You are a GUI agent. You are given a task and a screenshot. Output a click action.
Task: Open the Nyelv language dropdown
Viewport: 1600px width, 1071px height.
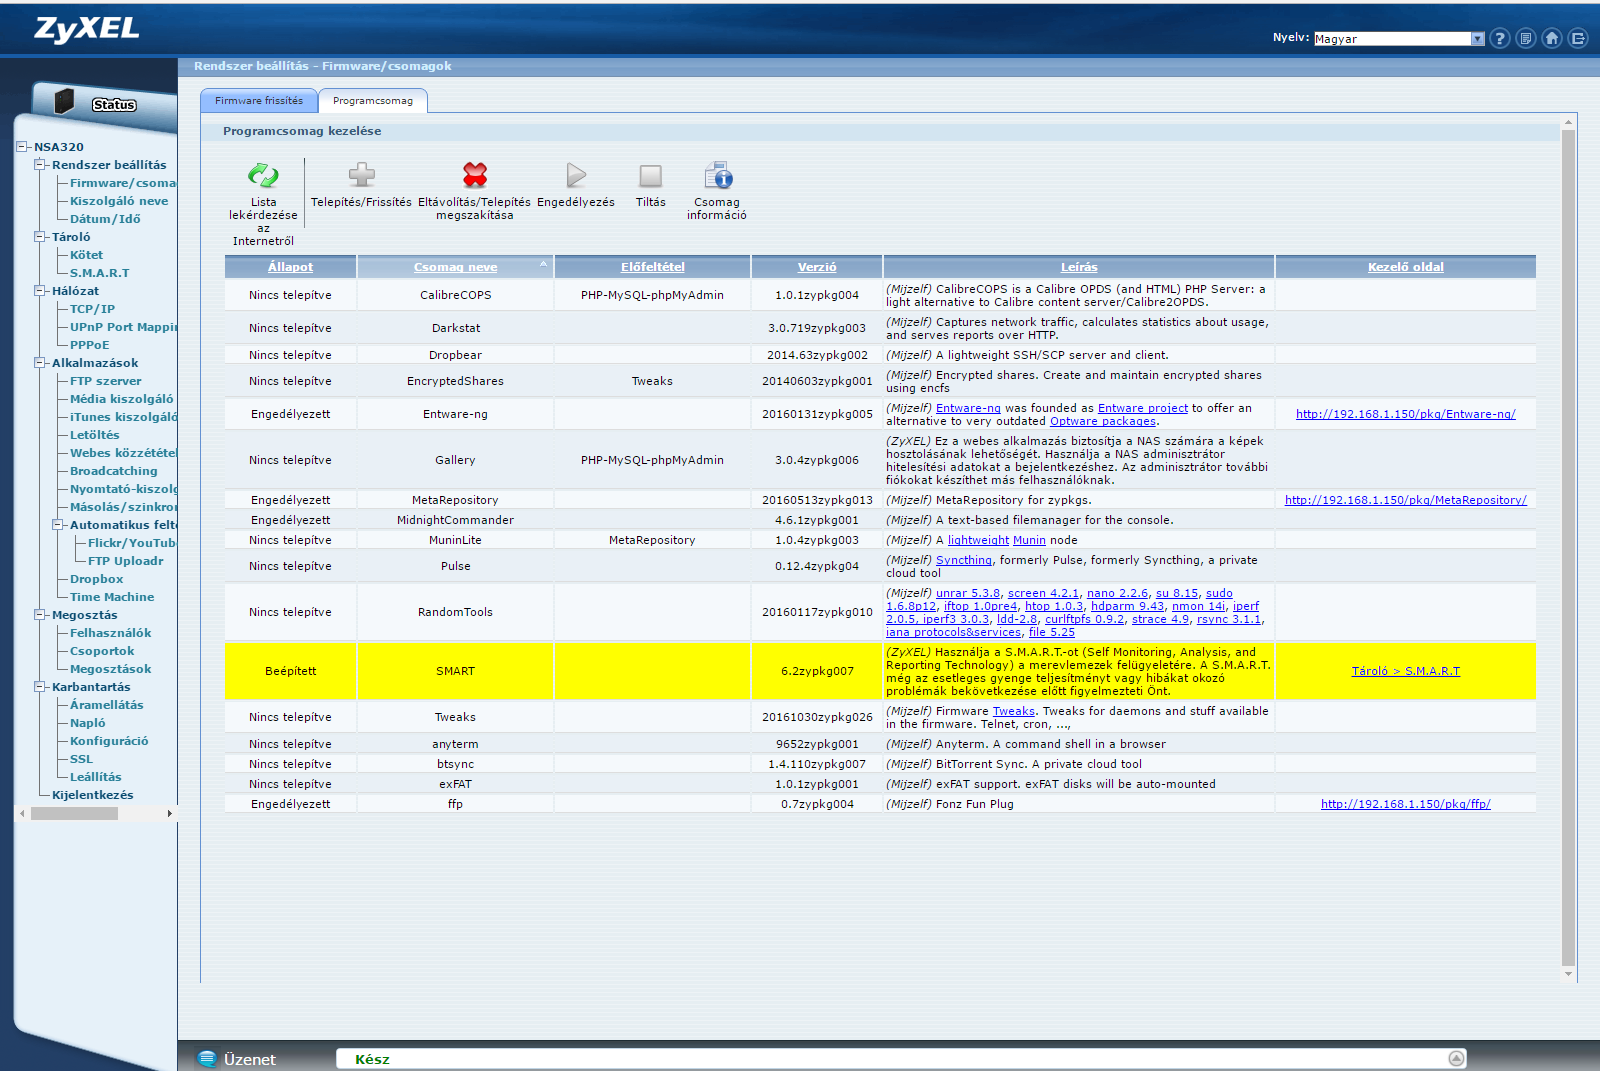click(x=1399, y=39)
